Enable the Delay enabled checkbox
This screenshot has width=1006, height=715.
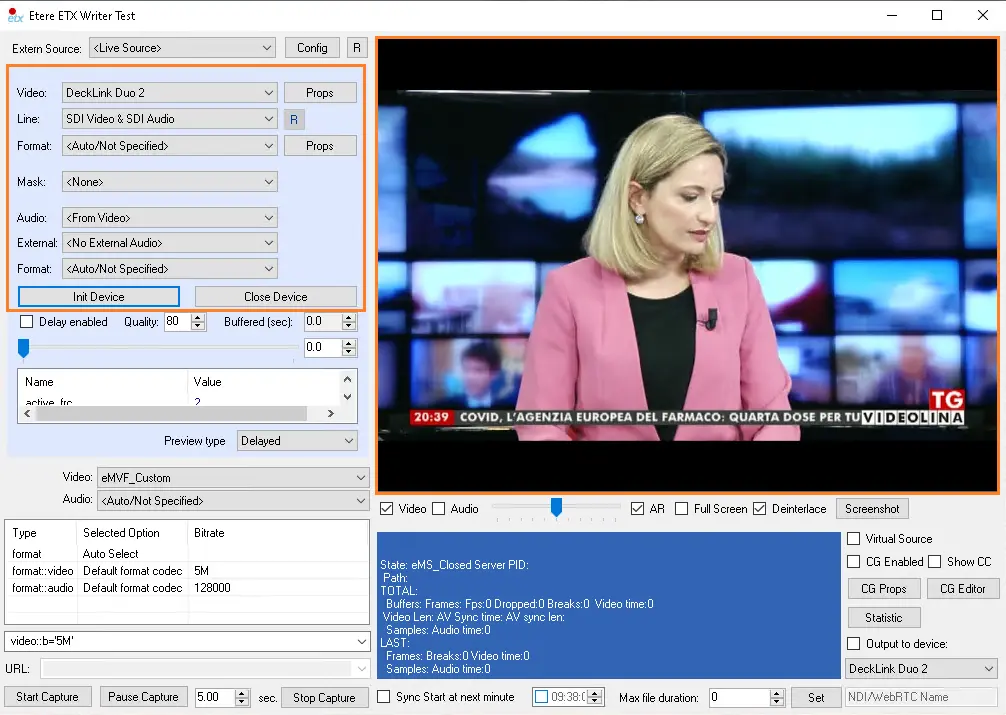[x=27, y=322]
